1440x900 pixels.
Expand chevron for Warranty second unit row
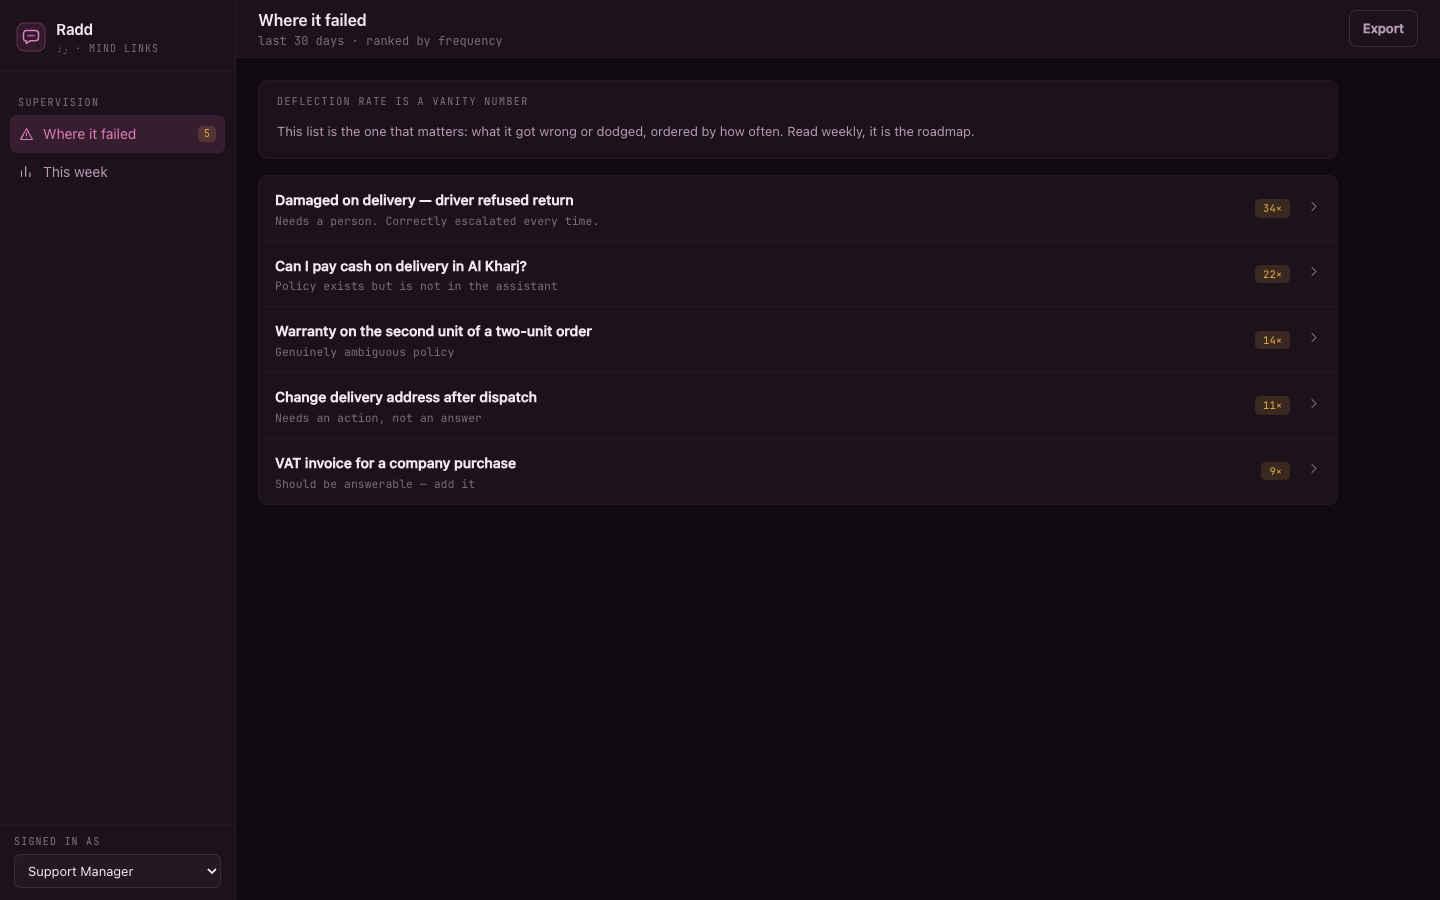(1314, 338)
